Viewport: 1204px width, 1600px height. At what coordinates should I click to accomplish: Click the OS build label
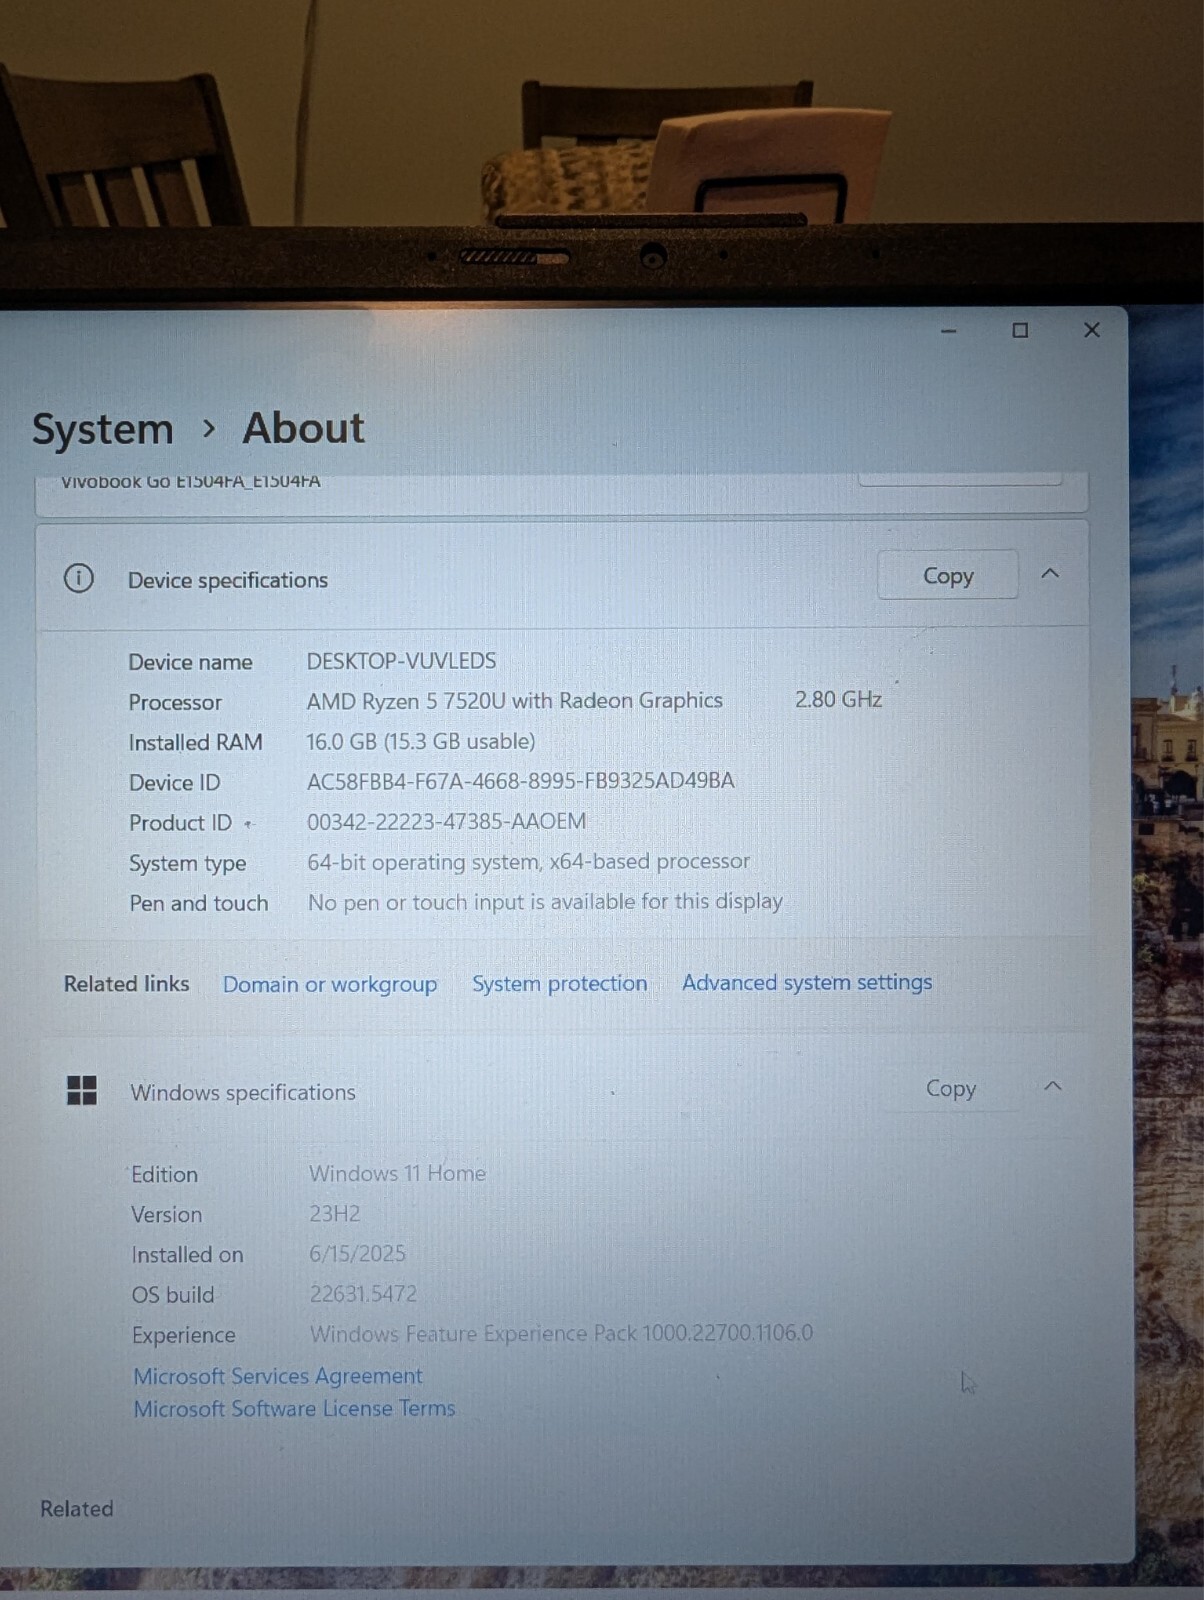point(173,1295)
